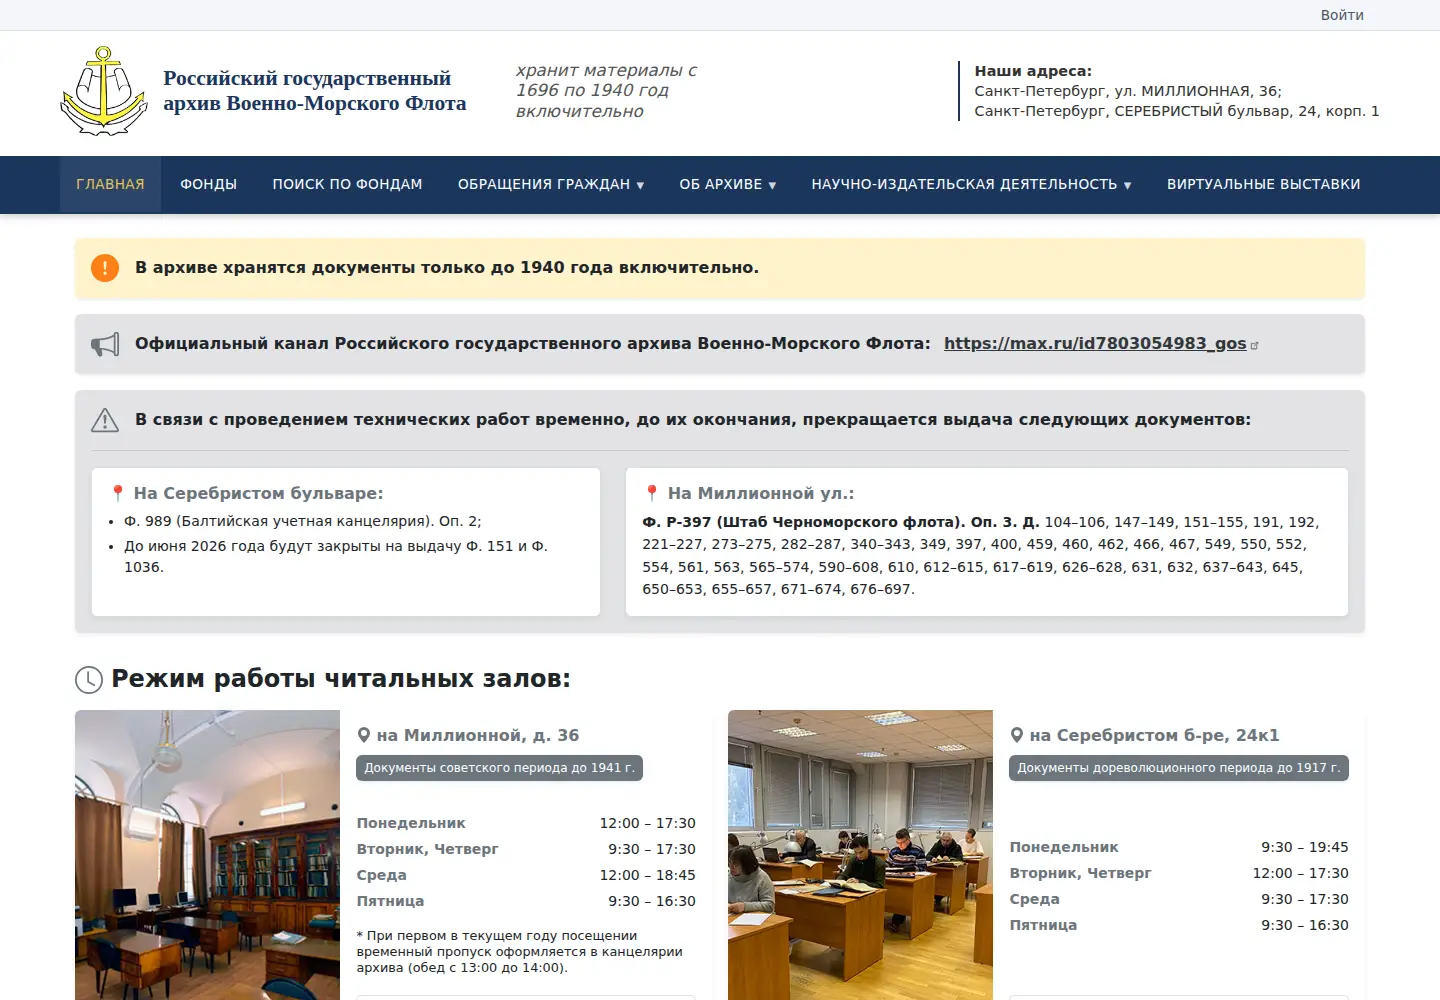
Task: Click the triangle warning icon for technical works
Action: pos(105,420)
